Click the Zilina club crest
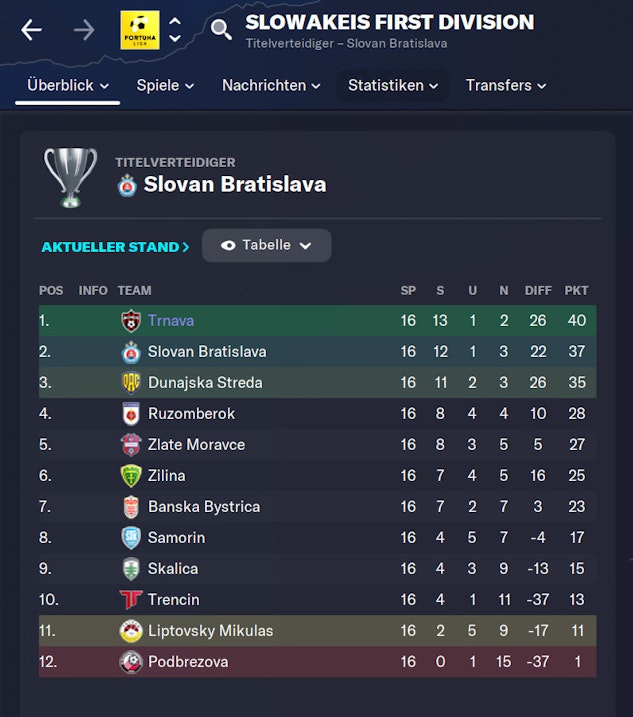633x717 pixels. tap(130, 476)
